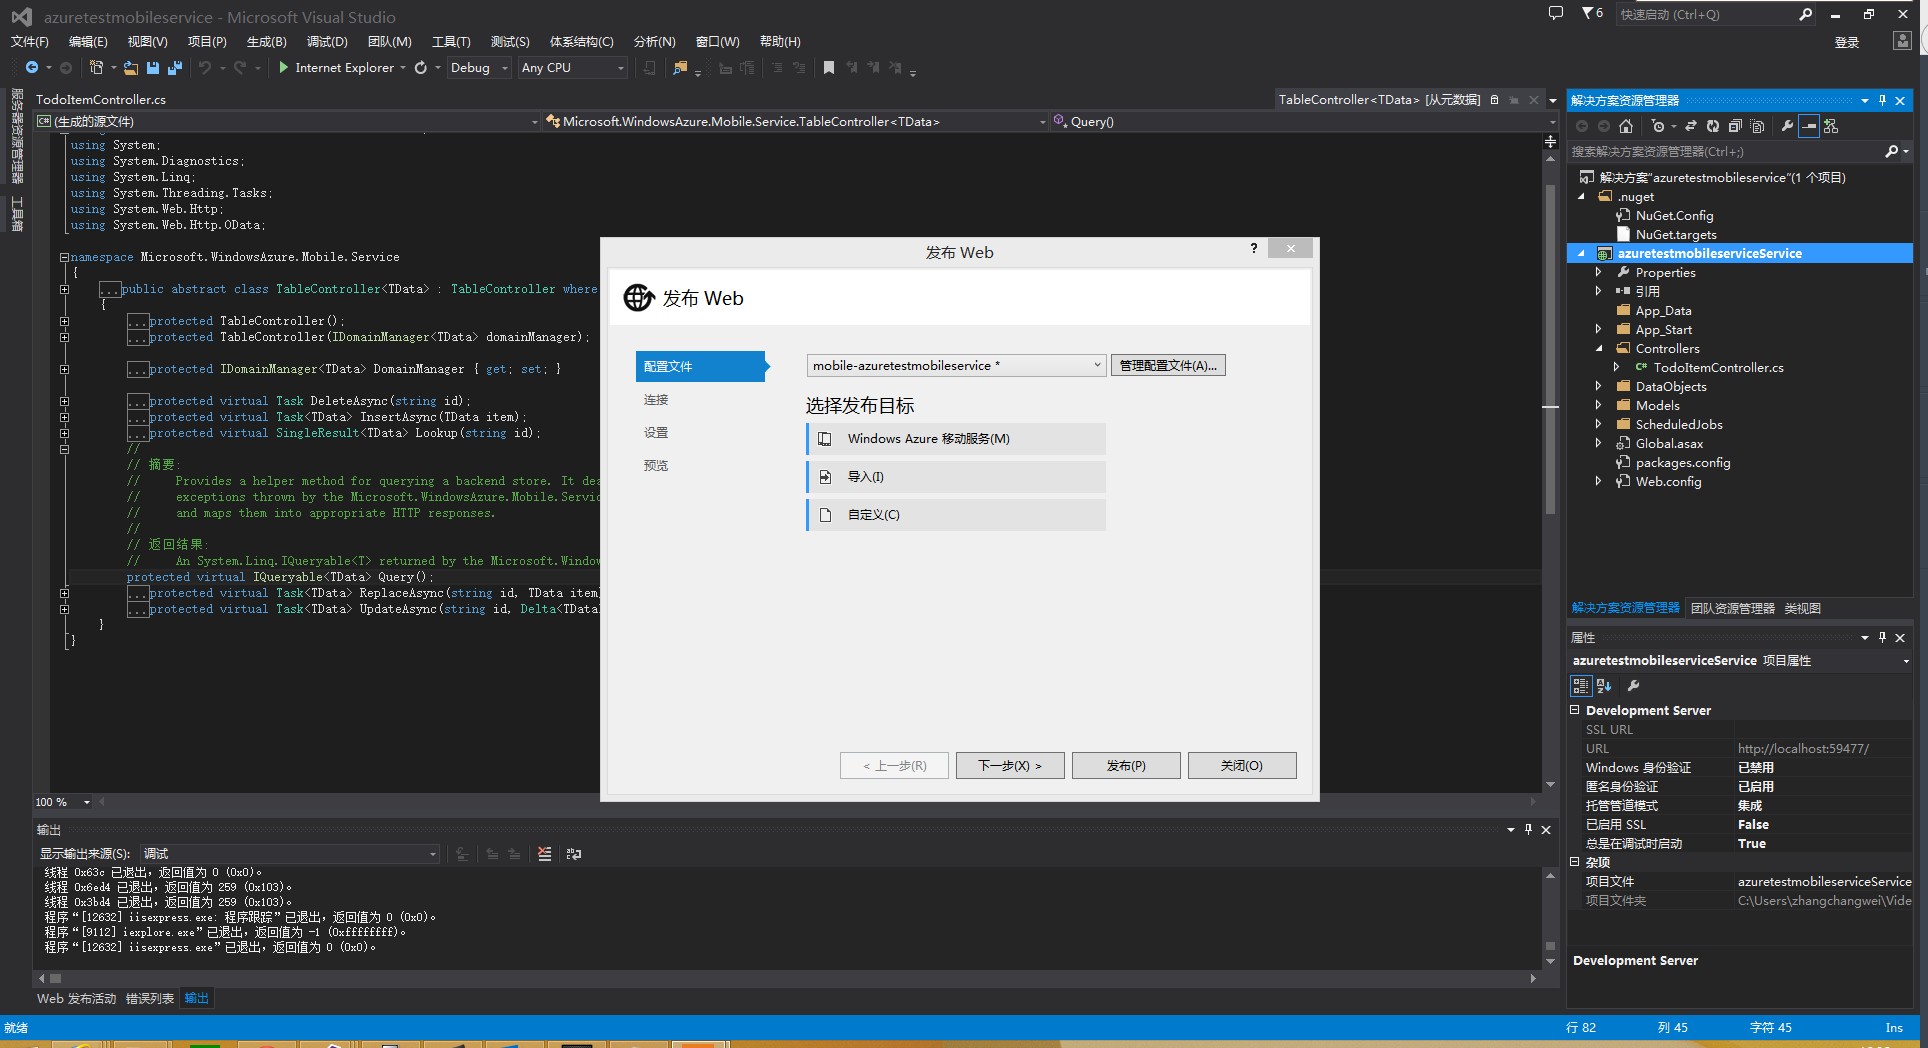Click the green Start debugging play icon

point(284,67)
